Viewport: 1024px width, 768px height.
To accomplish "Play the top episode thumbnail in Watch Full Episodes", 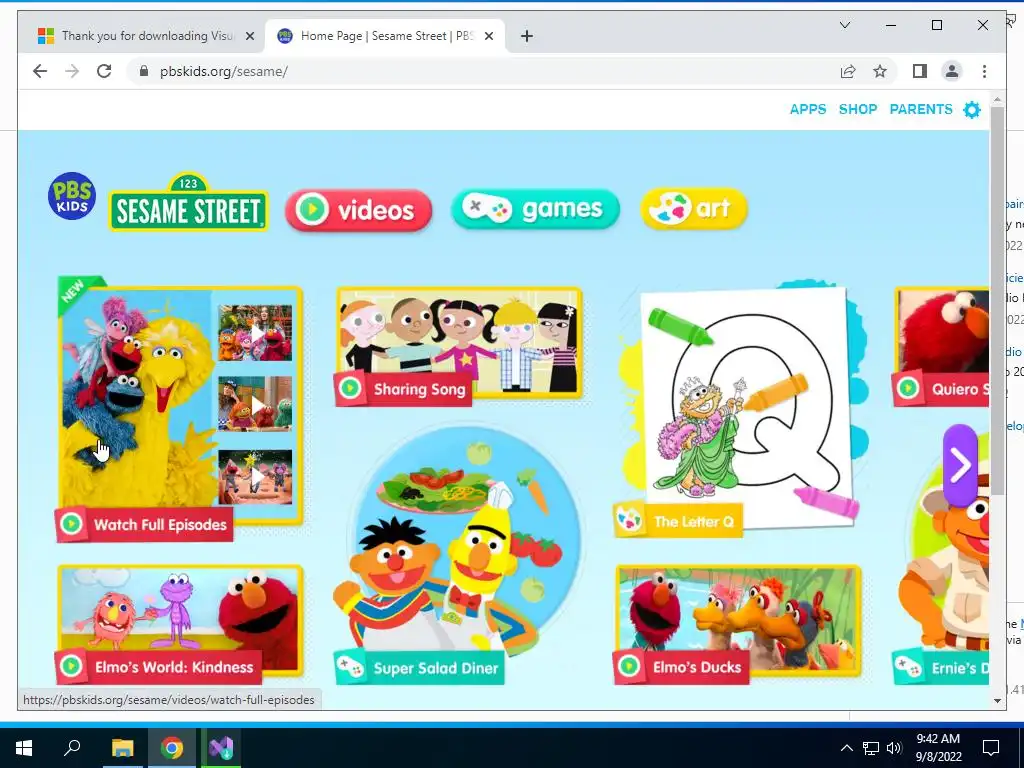I will 255,333.
